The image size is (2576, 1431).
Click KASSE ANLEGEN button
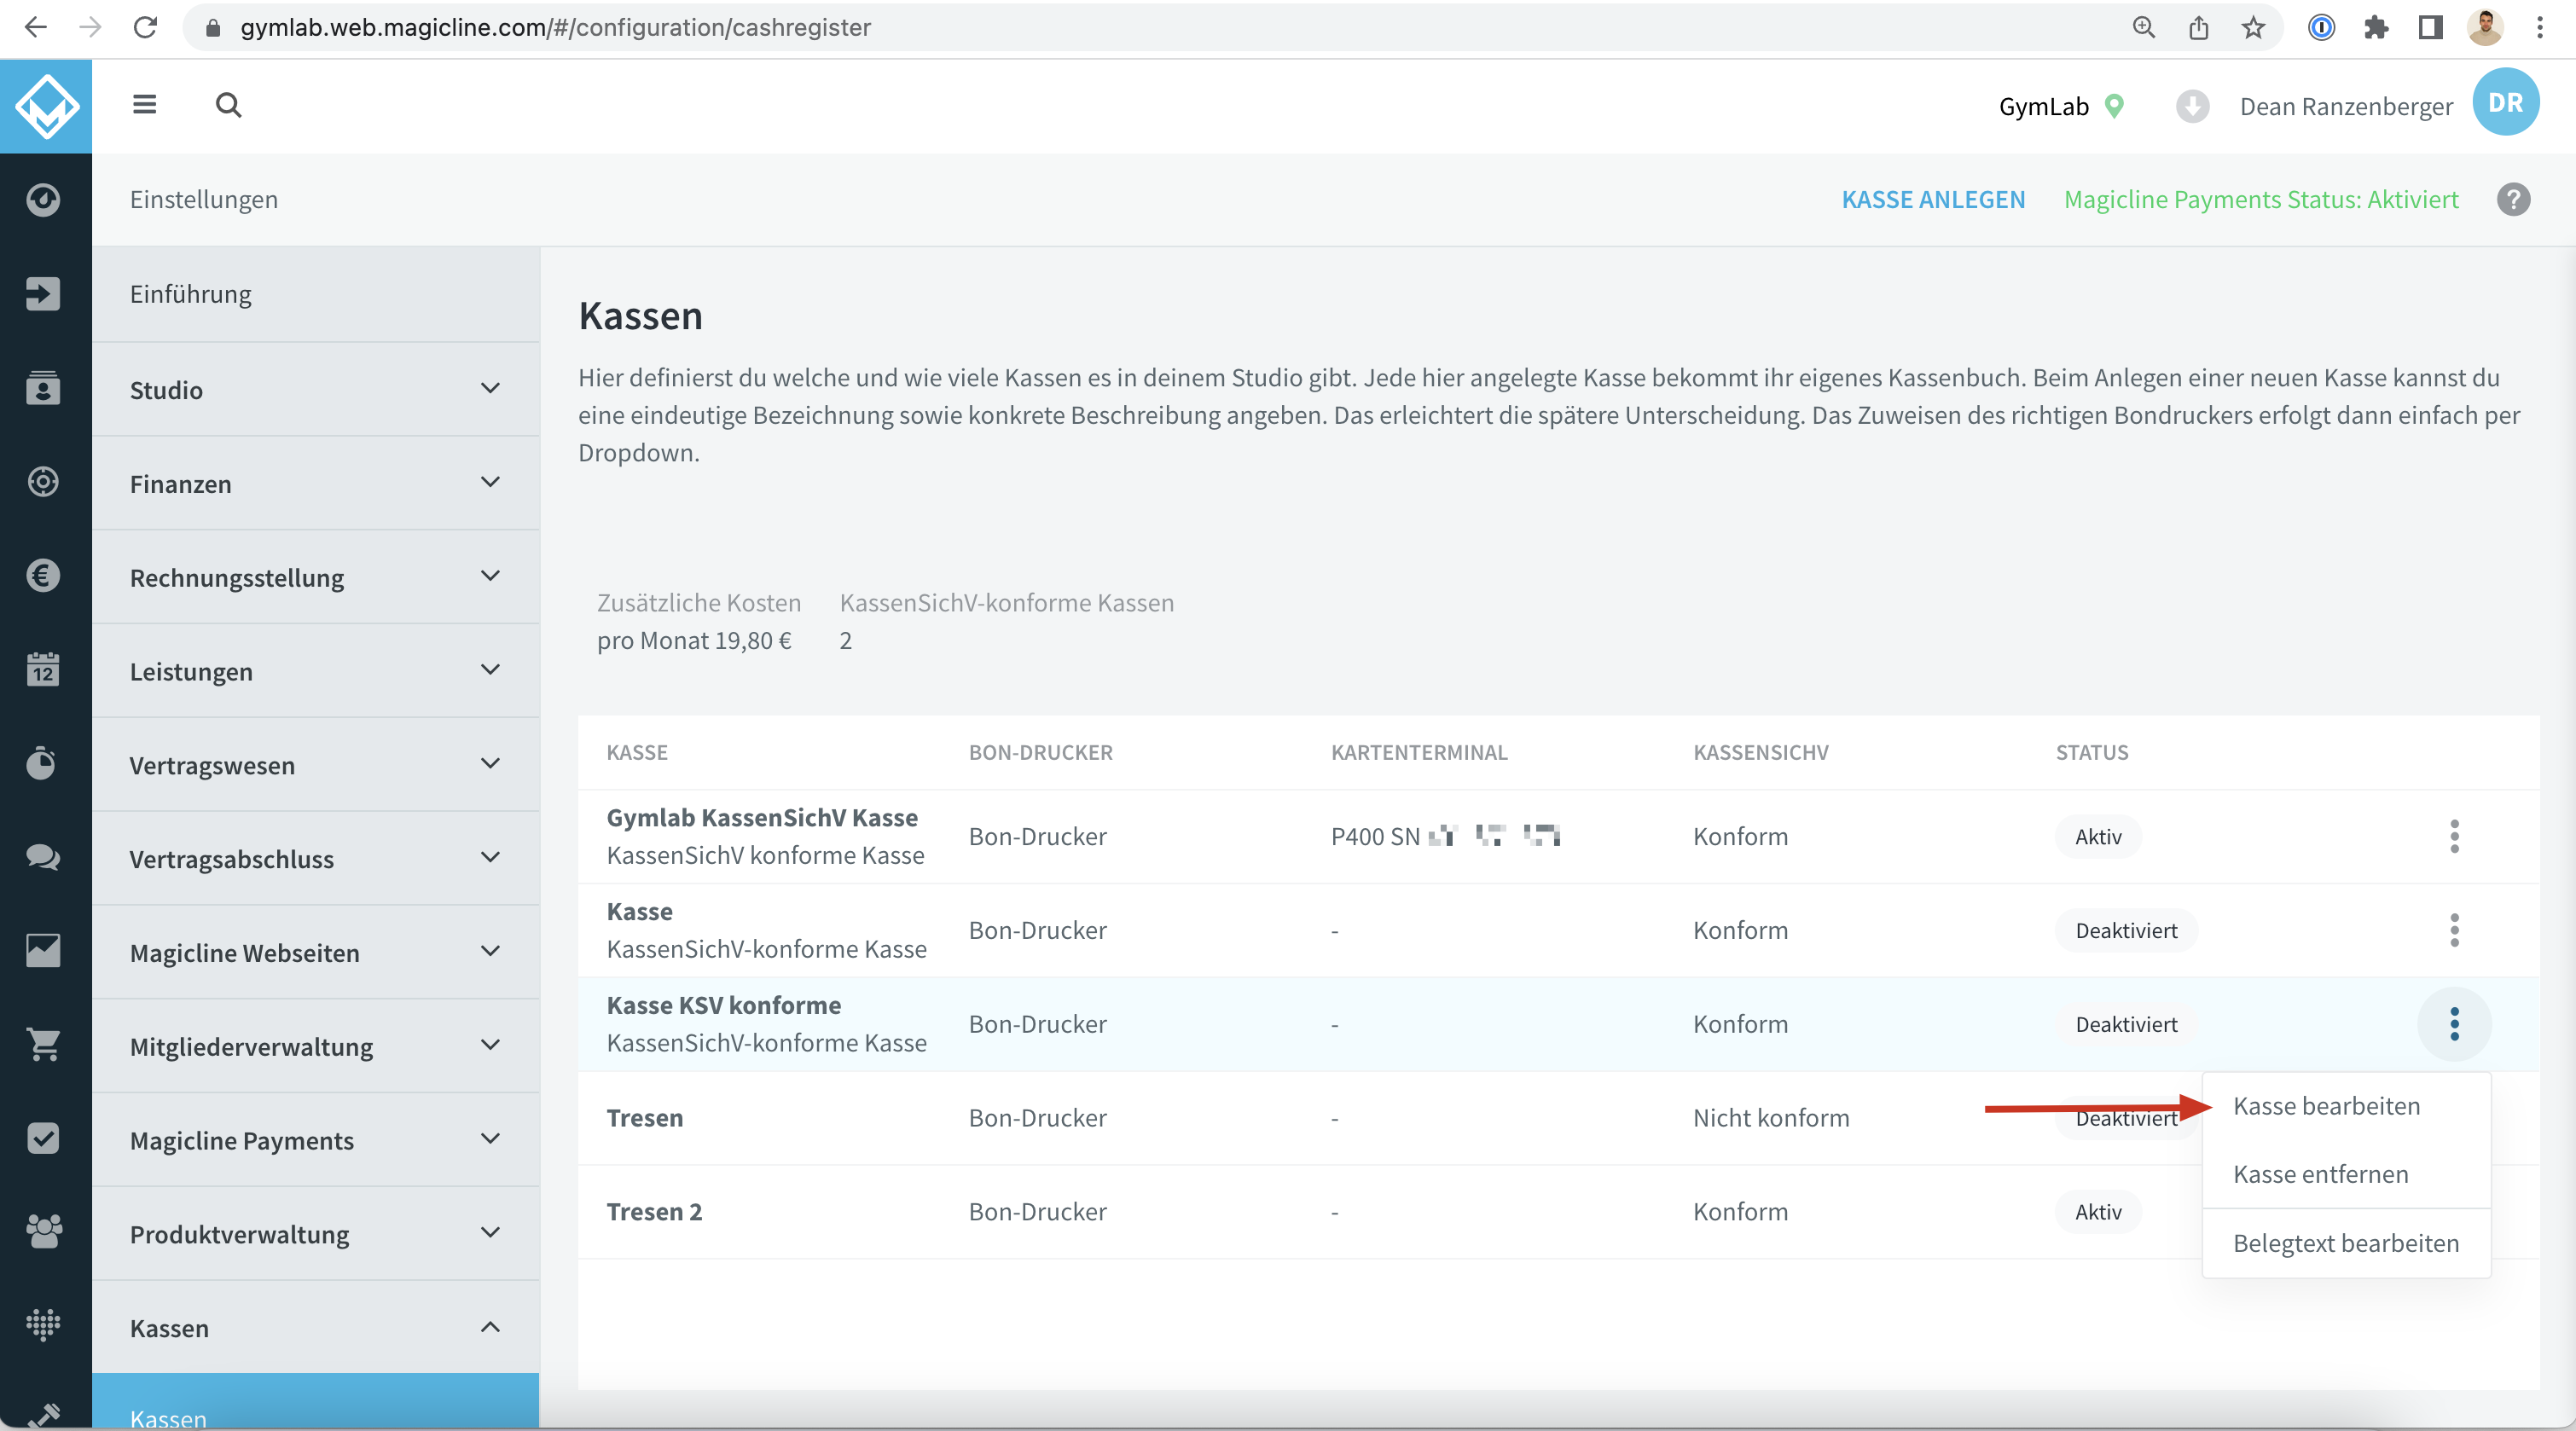point(1933,200)
